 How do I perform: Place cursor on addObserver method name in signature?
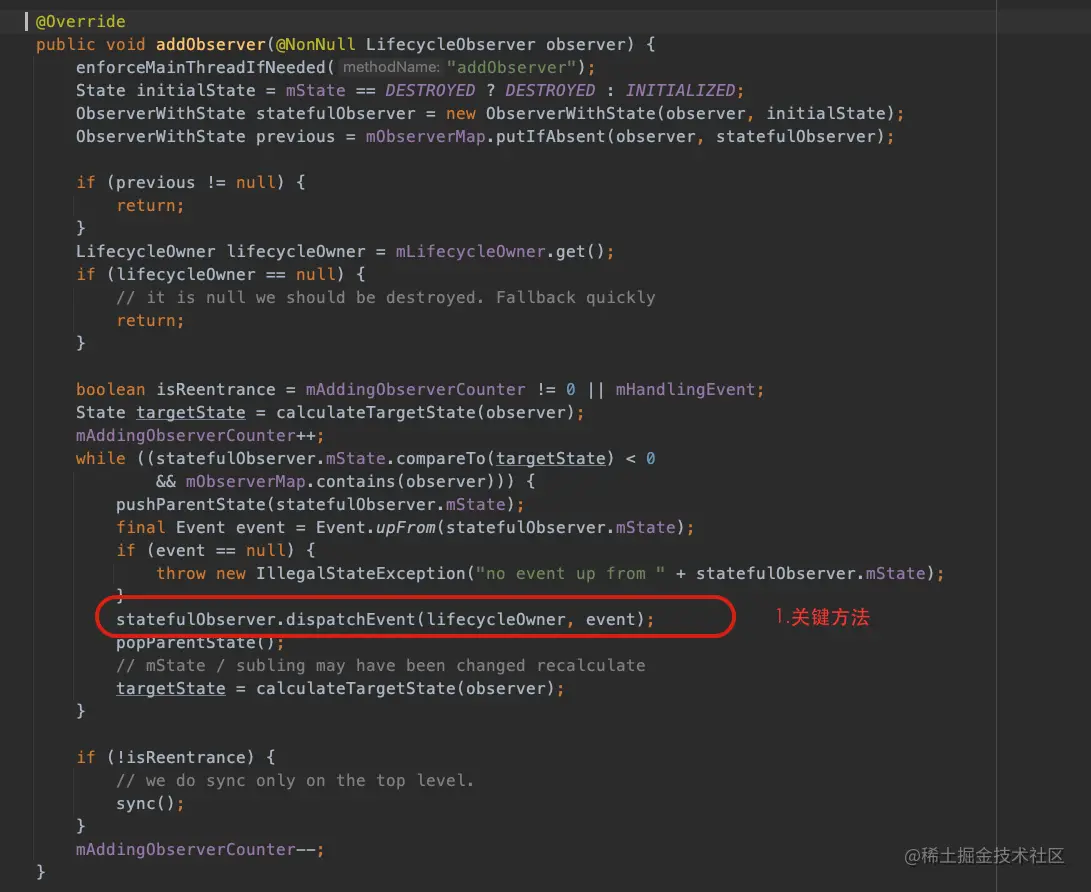[x=211, y=45]
